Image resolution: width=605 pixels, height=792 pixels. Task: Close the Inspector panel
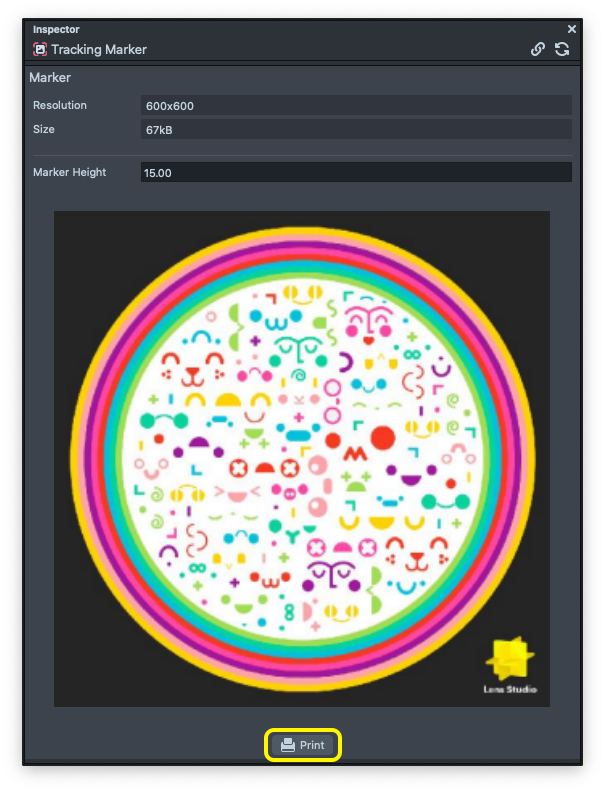[572, 29]
